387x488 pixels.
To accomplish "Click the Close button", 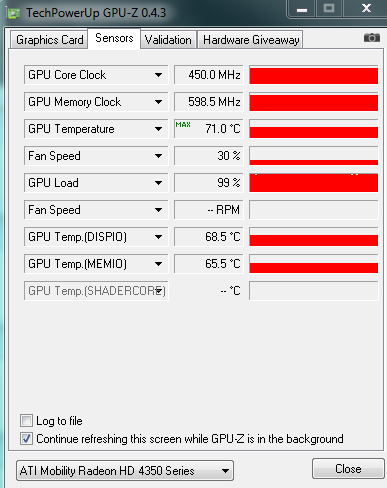I will coord(348,469).
